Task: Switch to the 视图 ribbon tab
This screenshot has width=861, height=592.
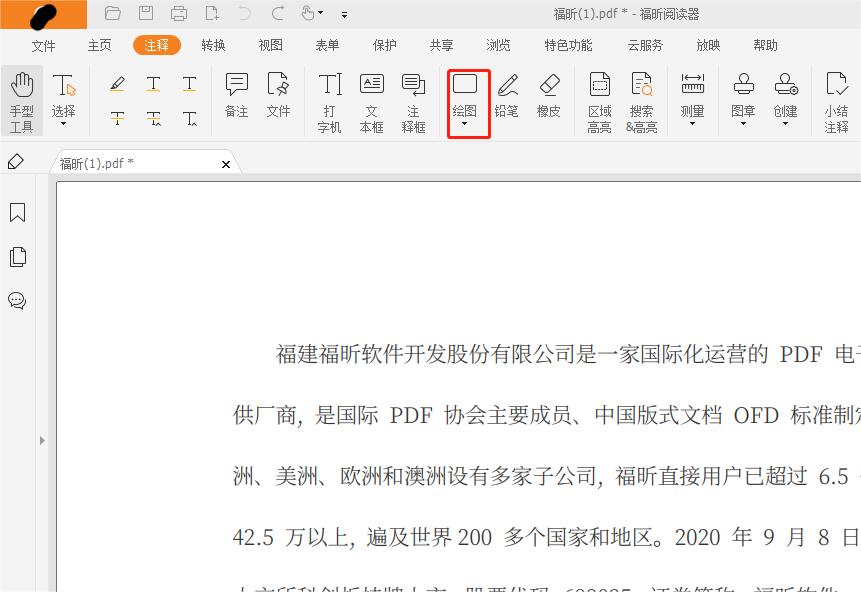Action: 271,45
